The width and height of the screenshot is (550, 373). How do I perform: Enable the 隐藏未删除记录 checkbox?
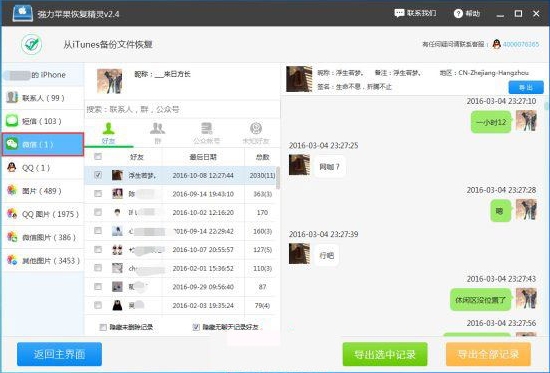click(x=103, y=327)
